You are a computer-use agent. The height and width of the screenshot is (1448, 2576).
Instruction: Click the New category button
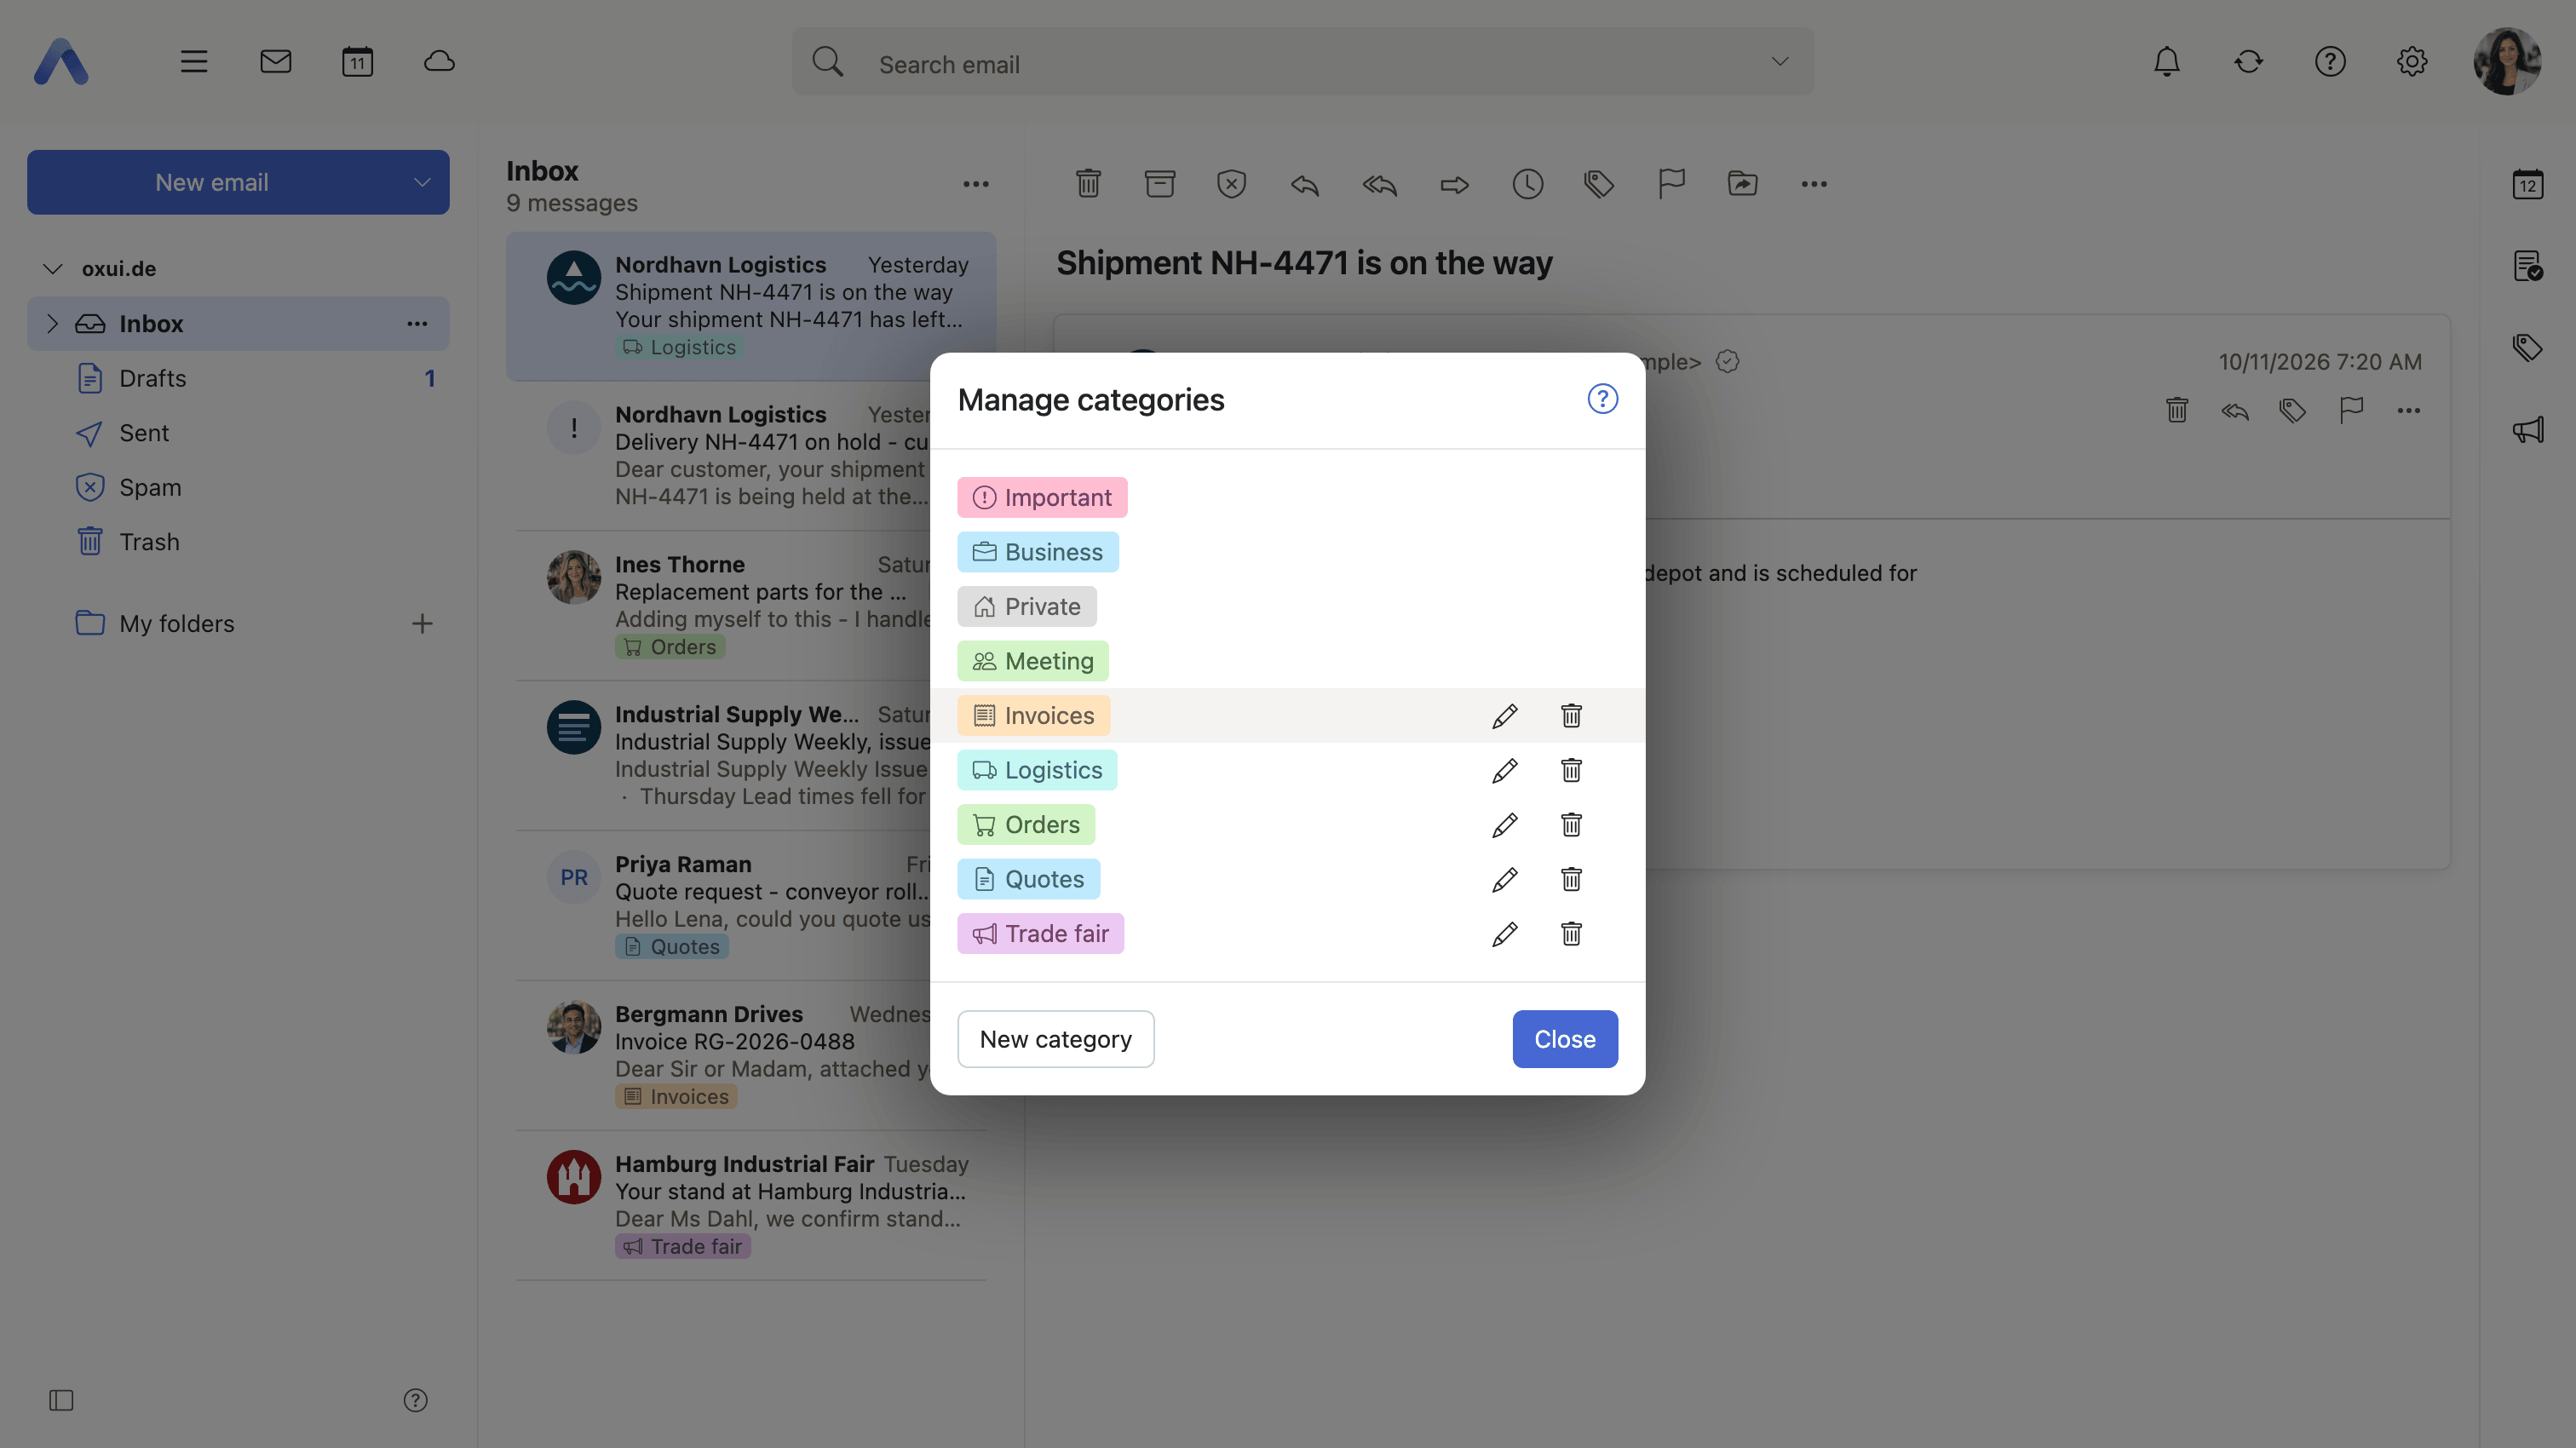[x=1055, y=1039]
